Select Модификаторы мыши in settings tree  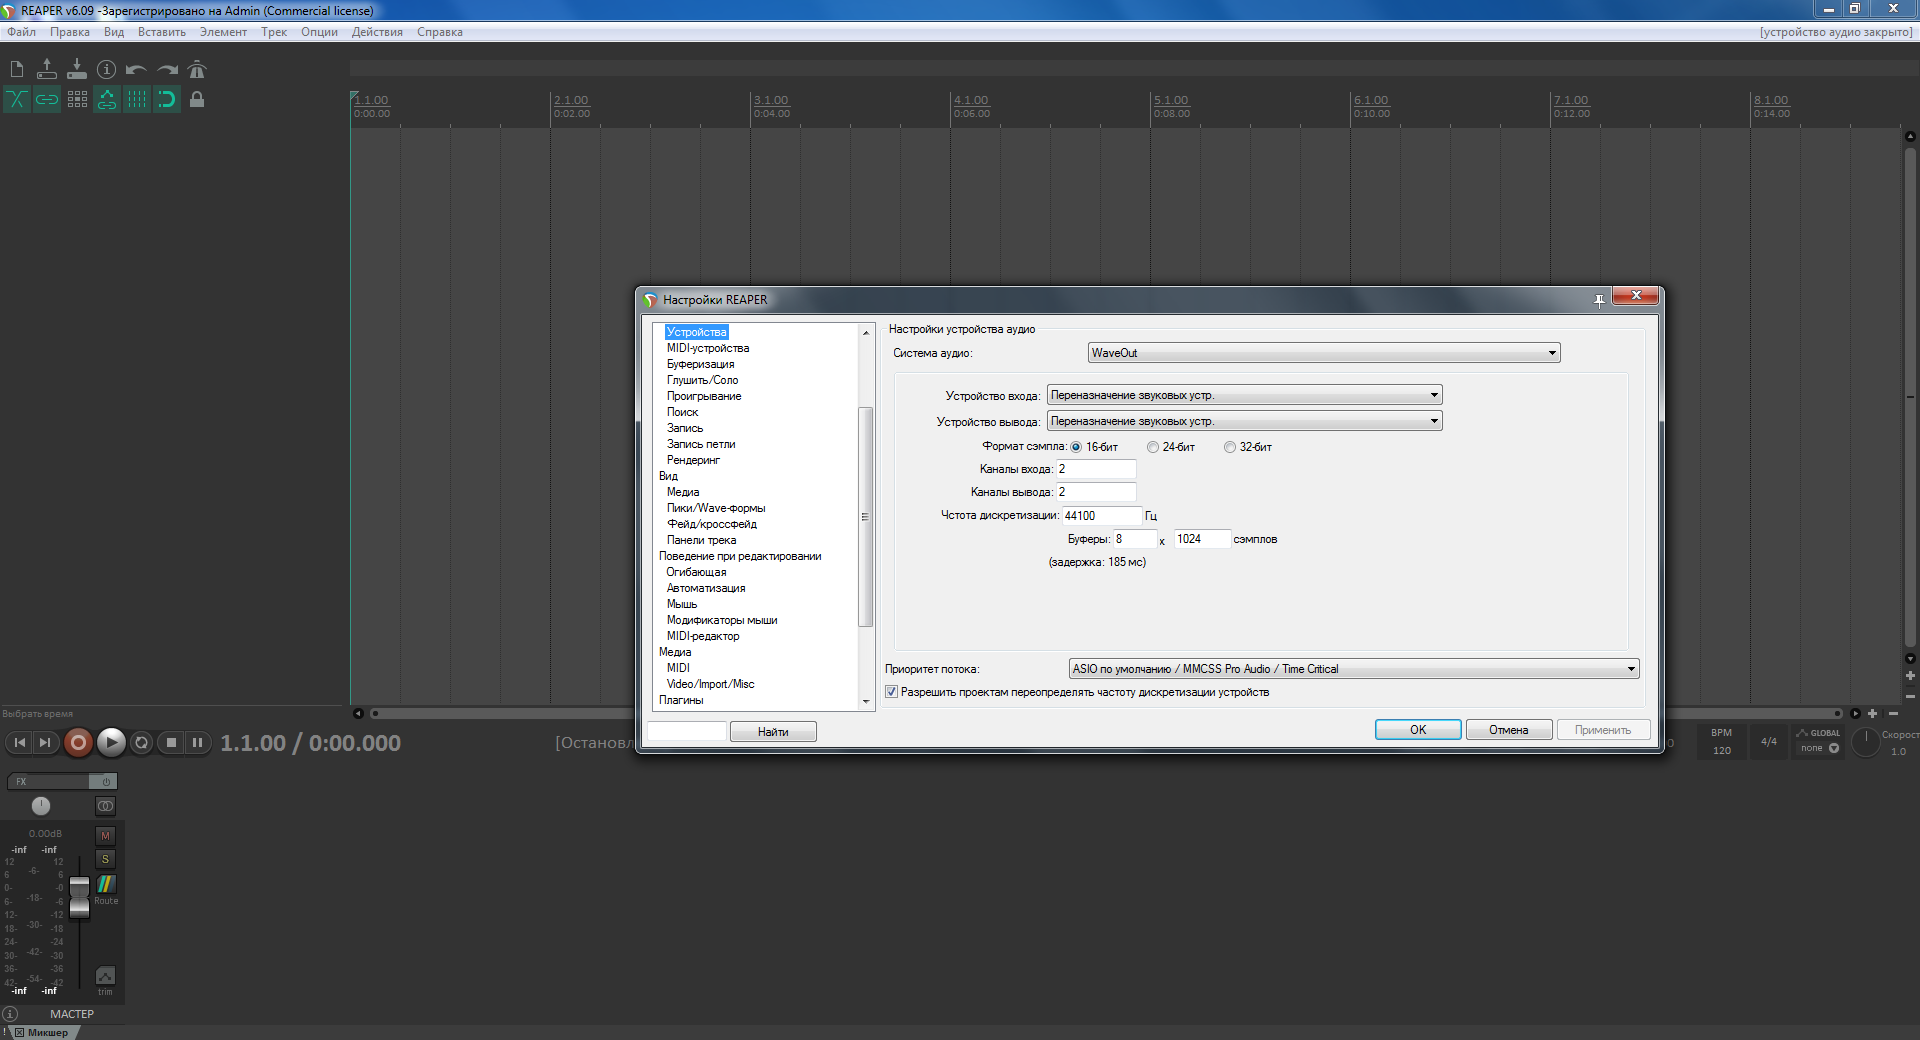coord(722,620)
